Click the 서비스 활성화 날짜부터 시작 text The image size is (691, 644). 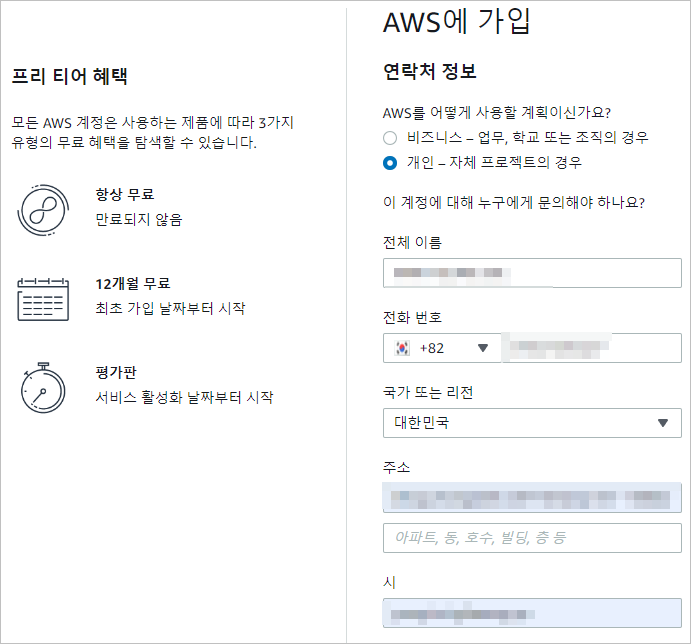184,397
